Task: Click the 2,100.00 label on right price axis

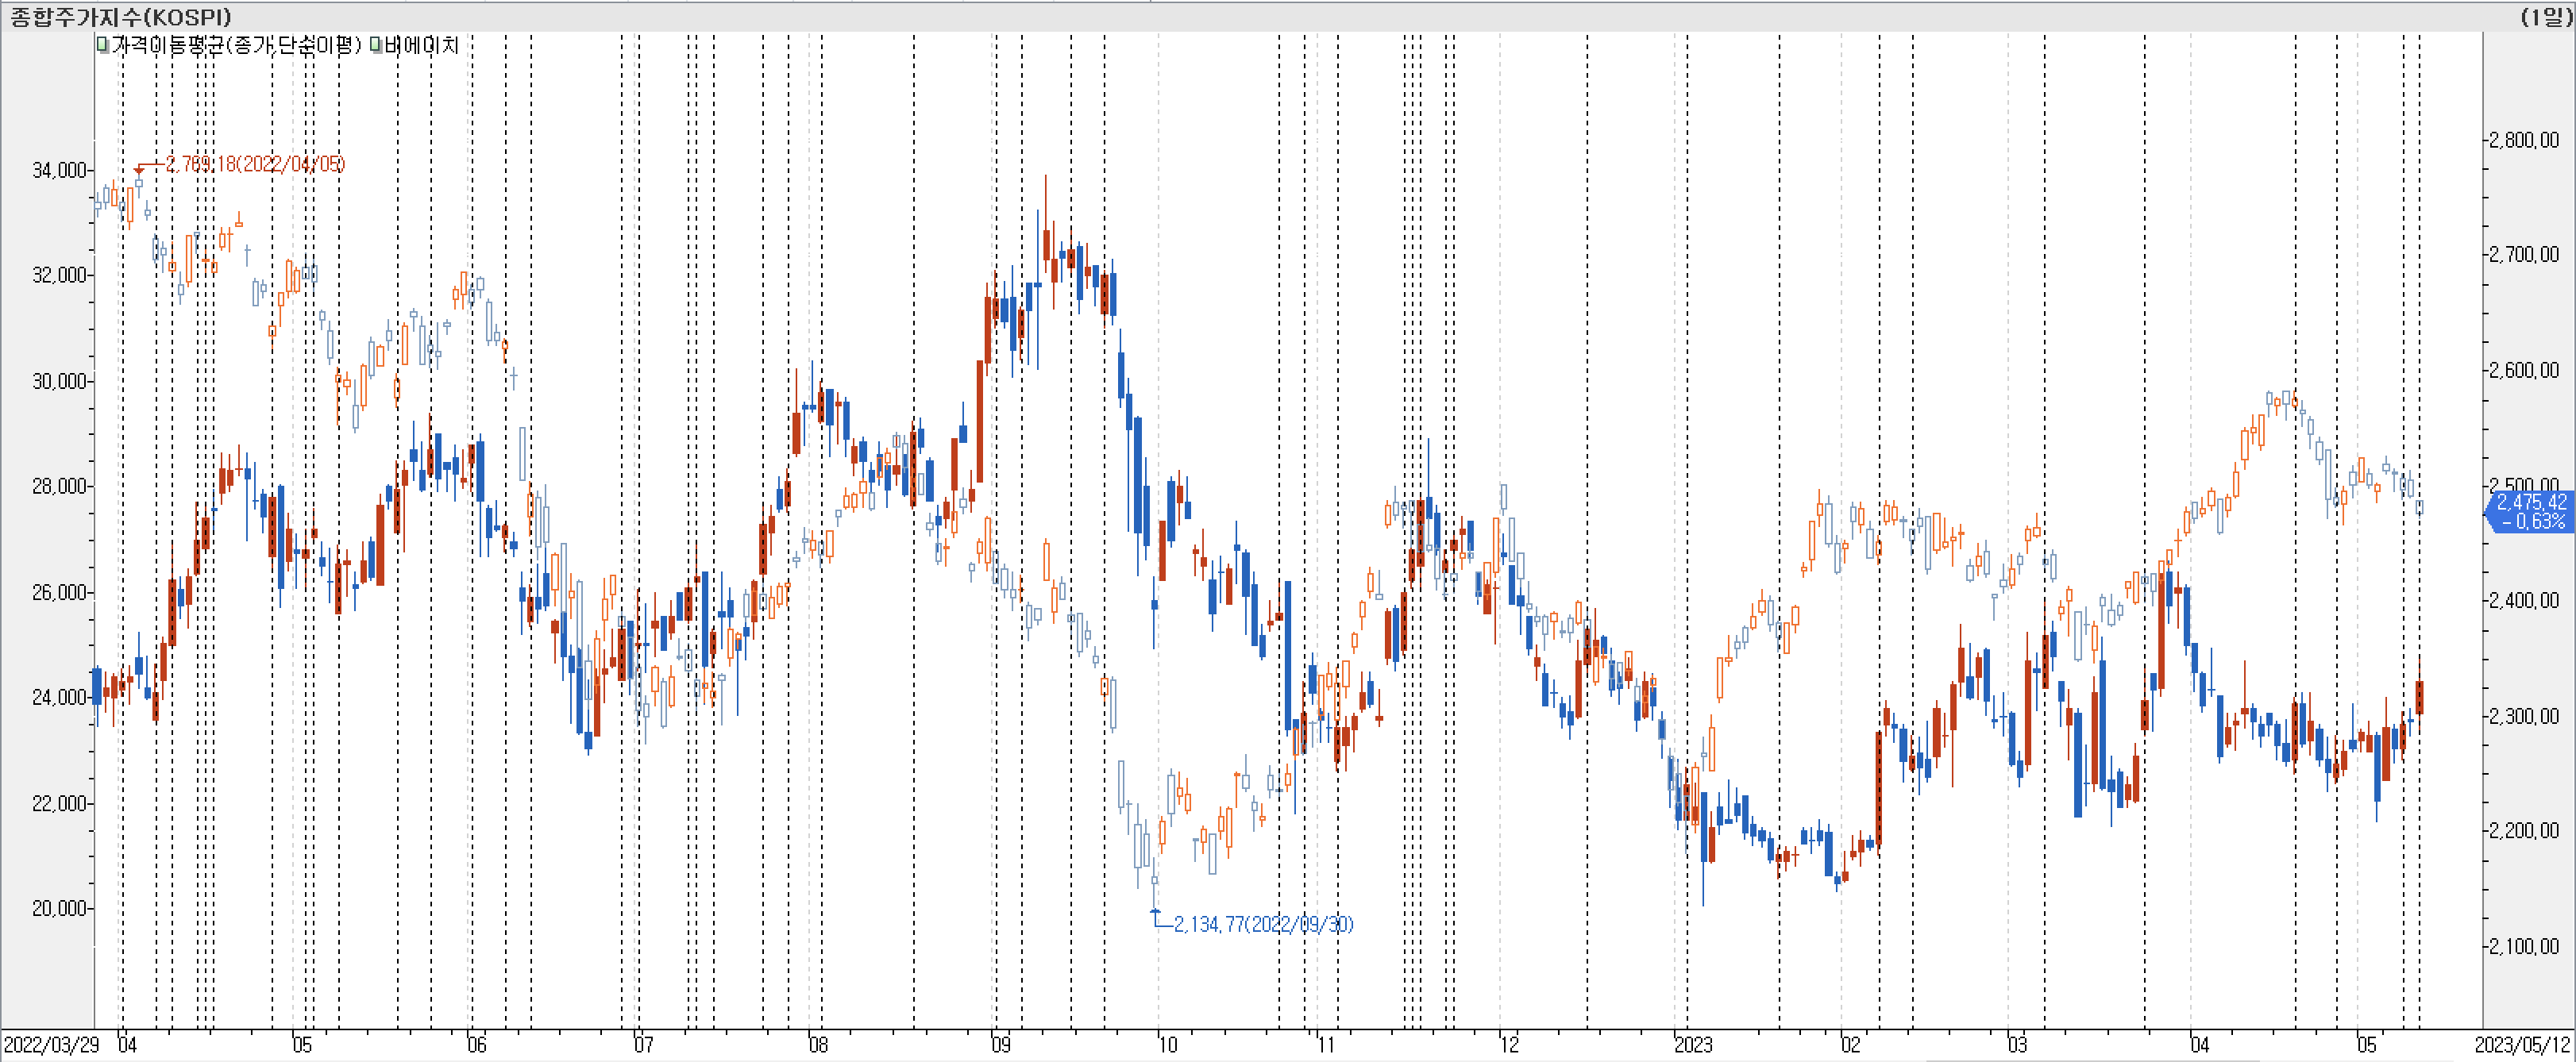Action: [2525, 946]
